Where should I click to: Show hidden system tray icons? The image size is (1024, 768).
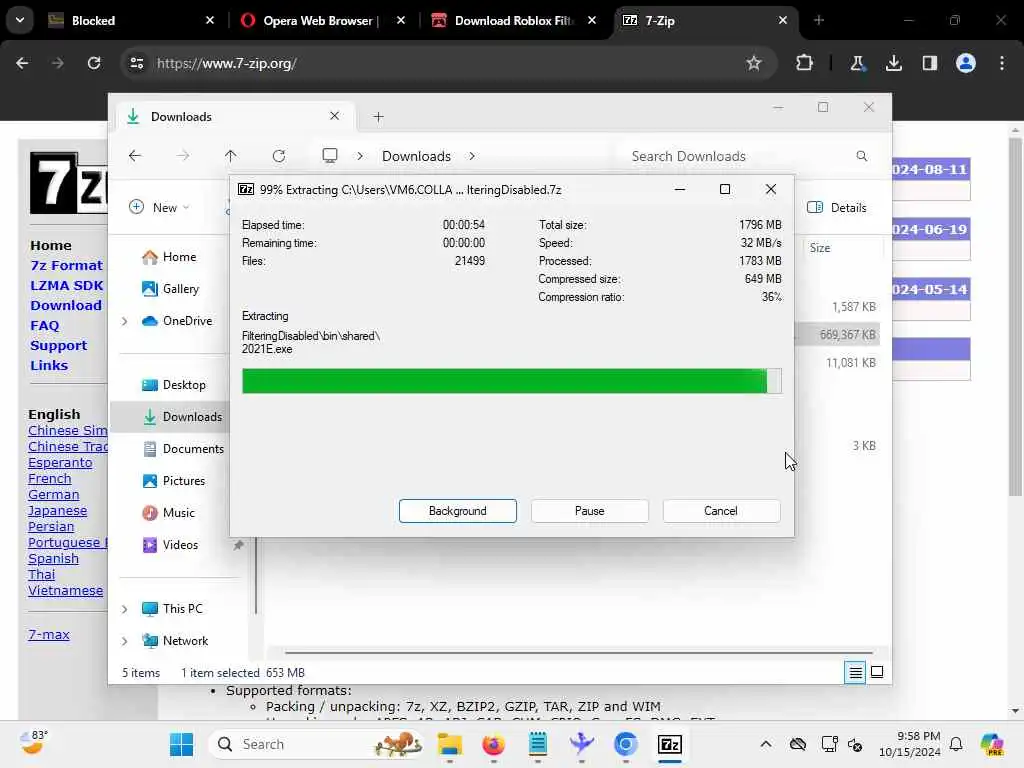(765, 744)
